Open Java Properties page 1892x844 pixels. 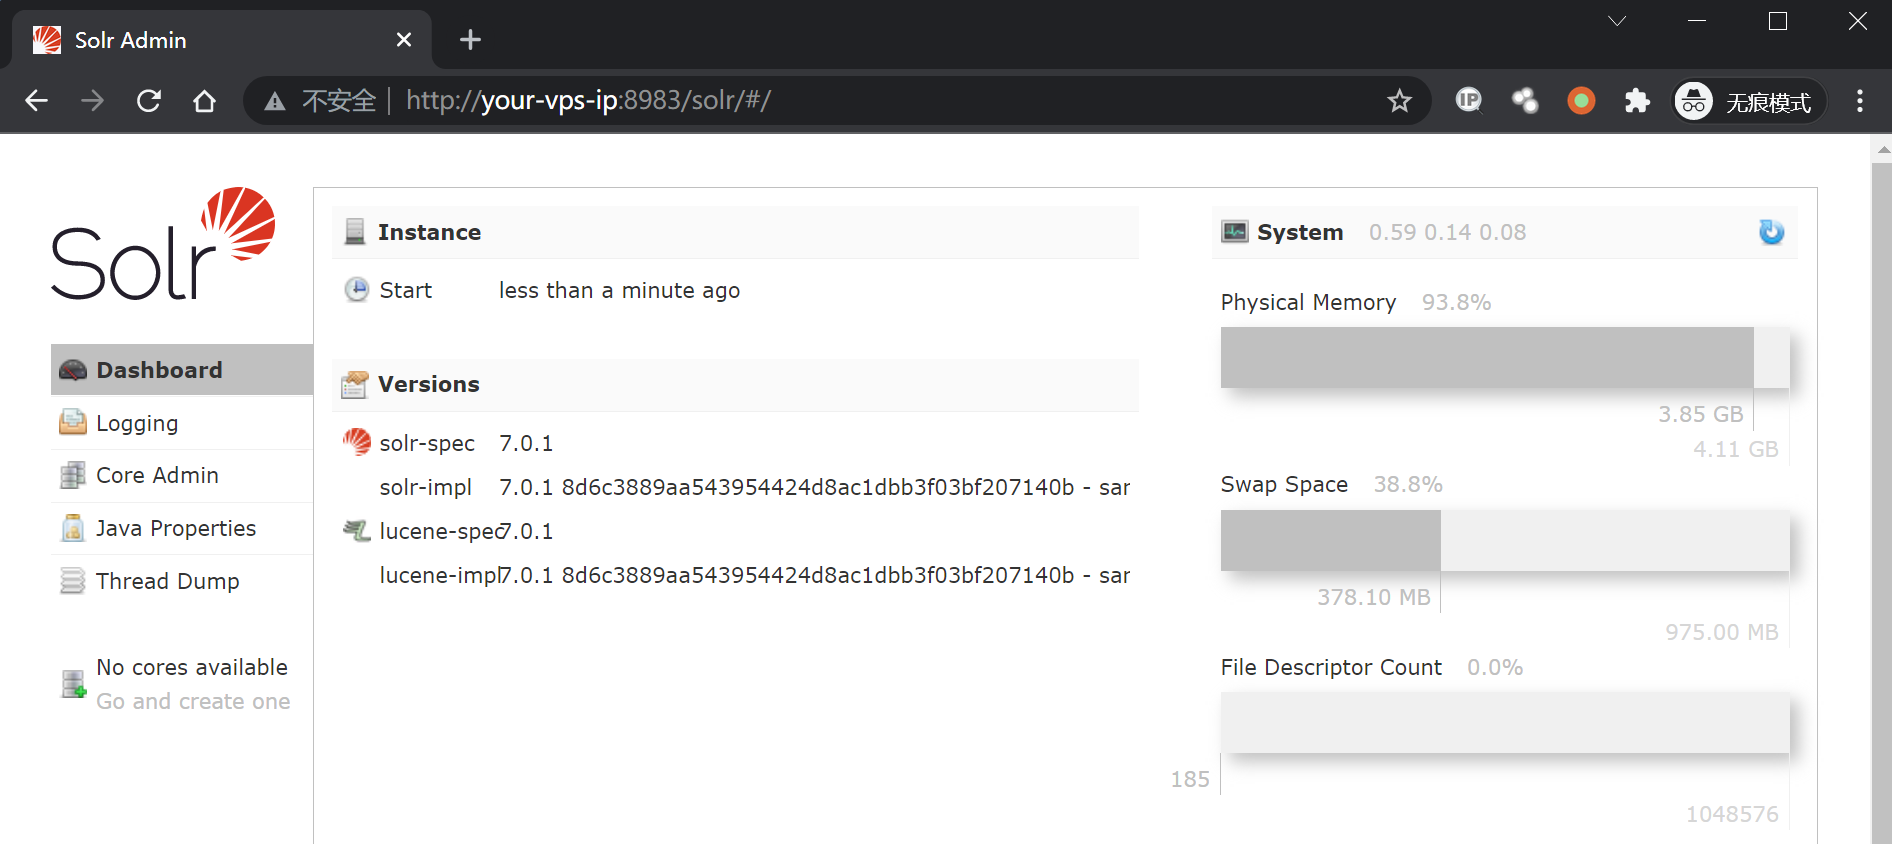(x=175, y=528)
